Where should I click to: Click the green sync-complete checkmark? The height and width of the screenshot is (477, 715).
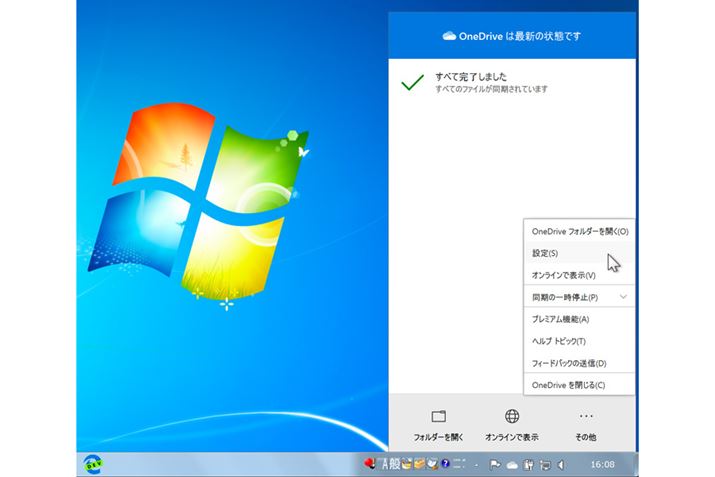[x=412, y=82]
